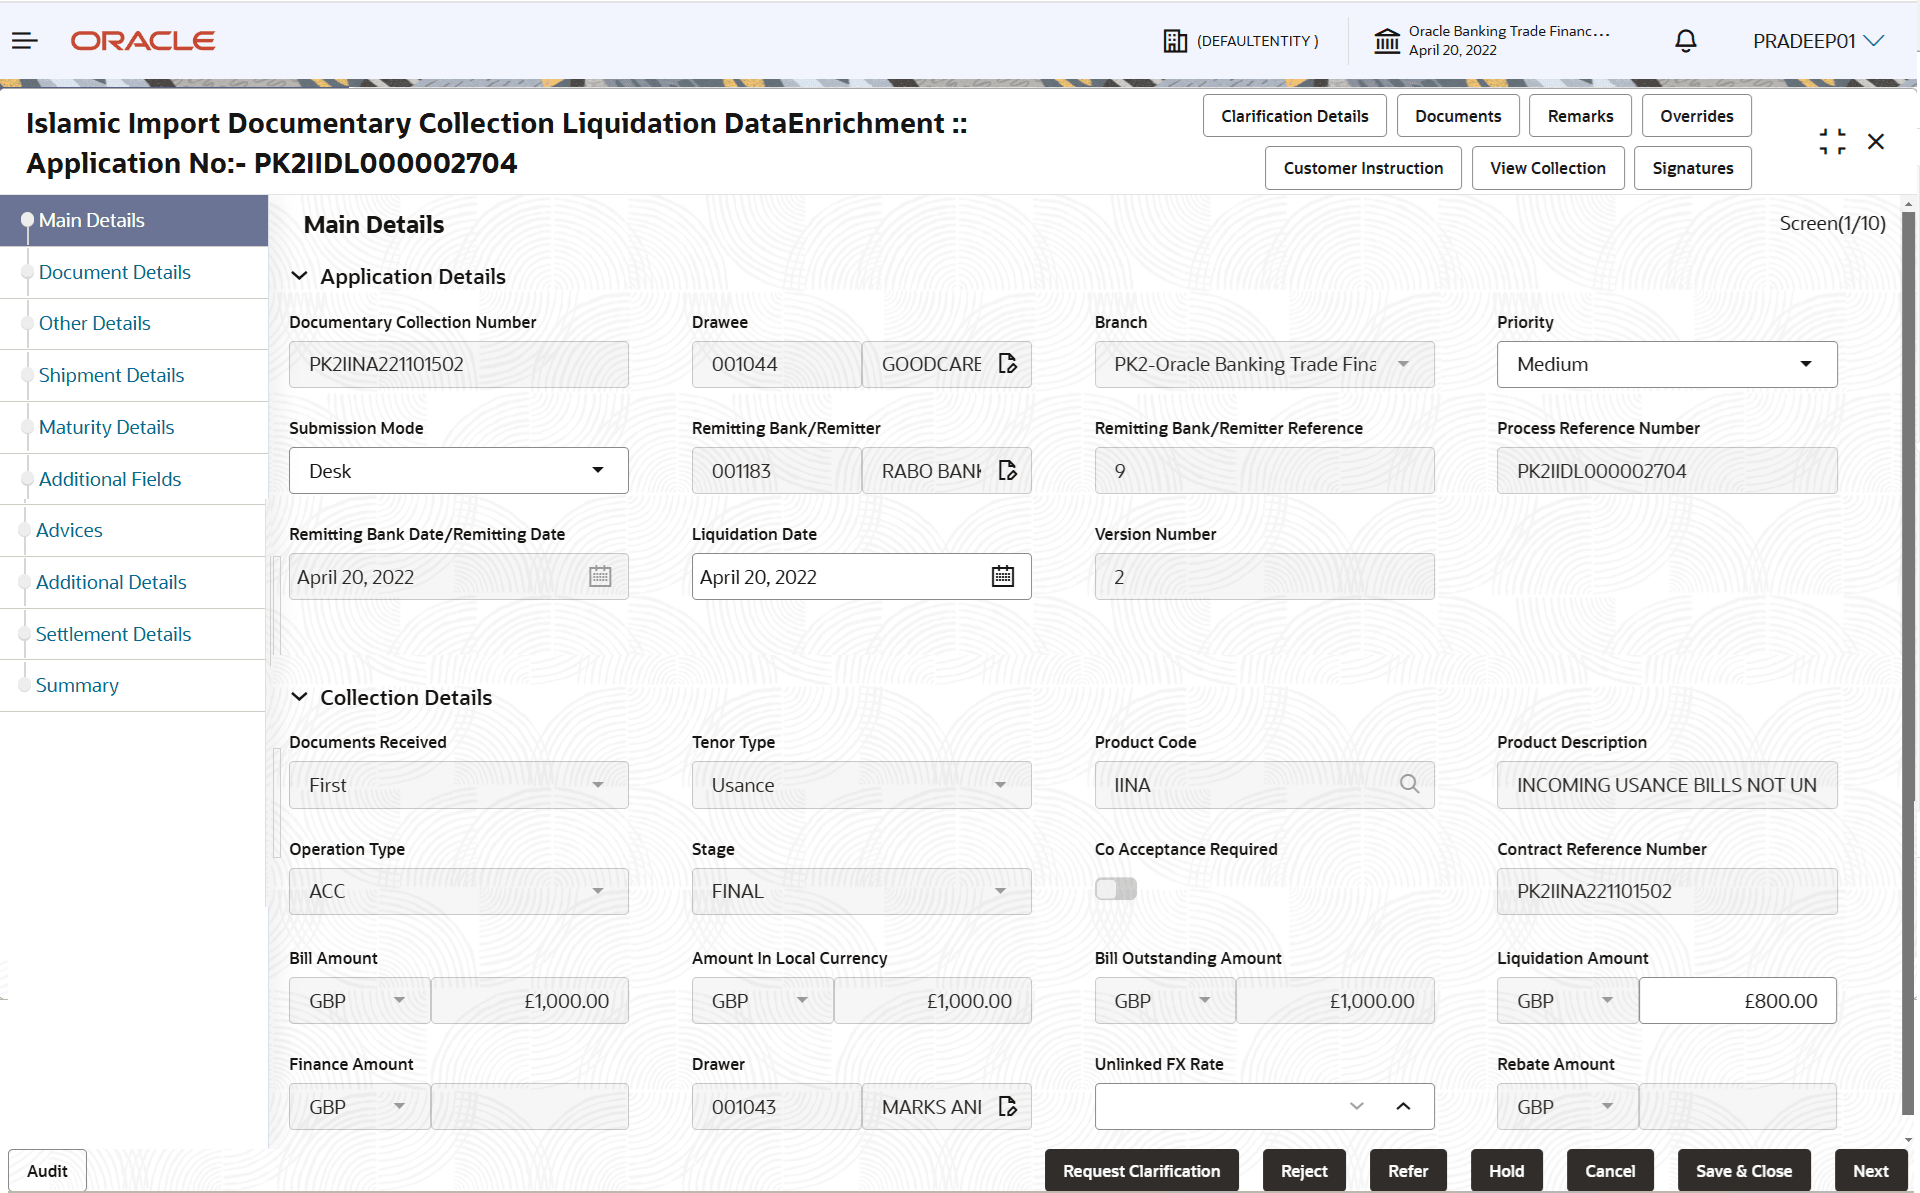Image resolution: width=1920 pixels, height=1193 pixels.
Task: Open the Bill Amount currency dropdown
Action: pos(358,1000)
